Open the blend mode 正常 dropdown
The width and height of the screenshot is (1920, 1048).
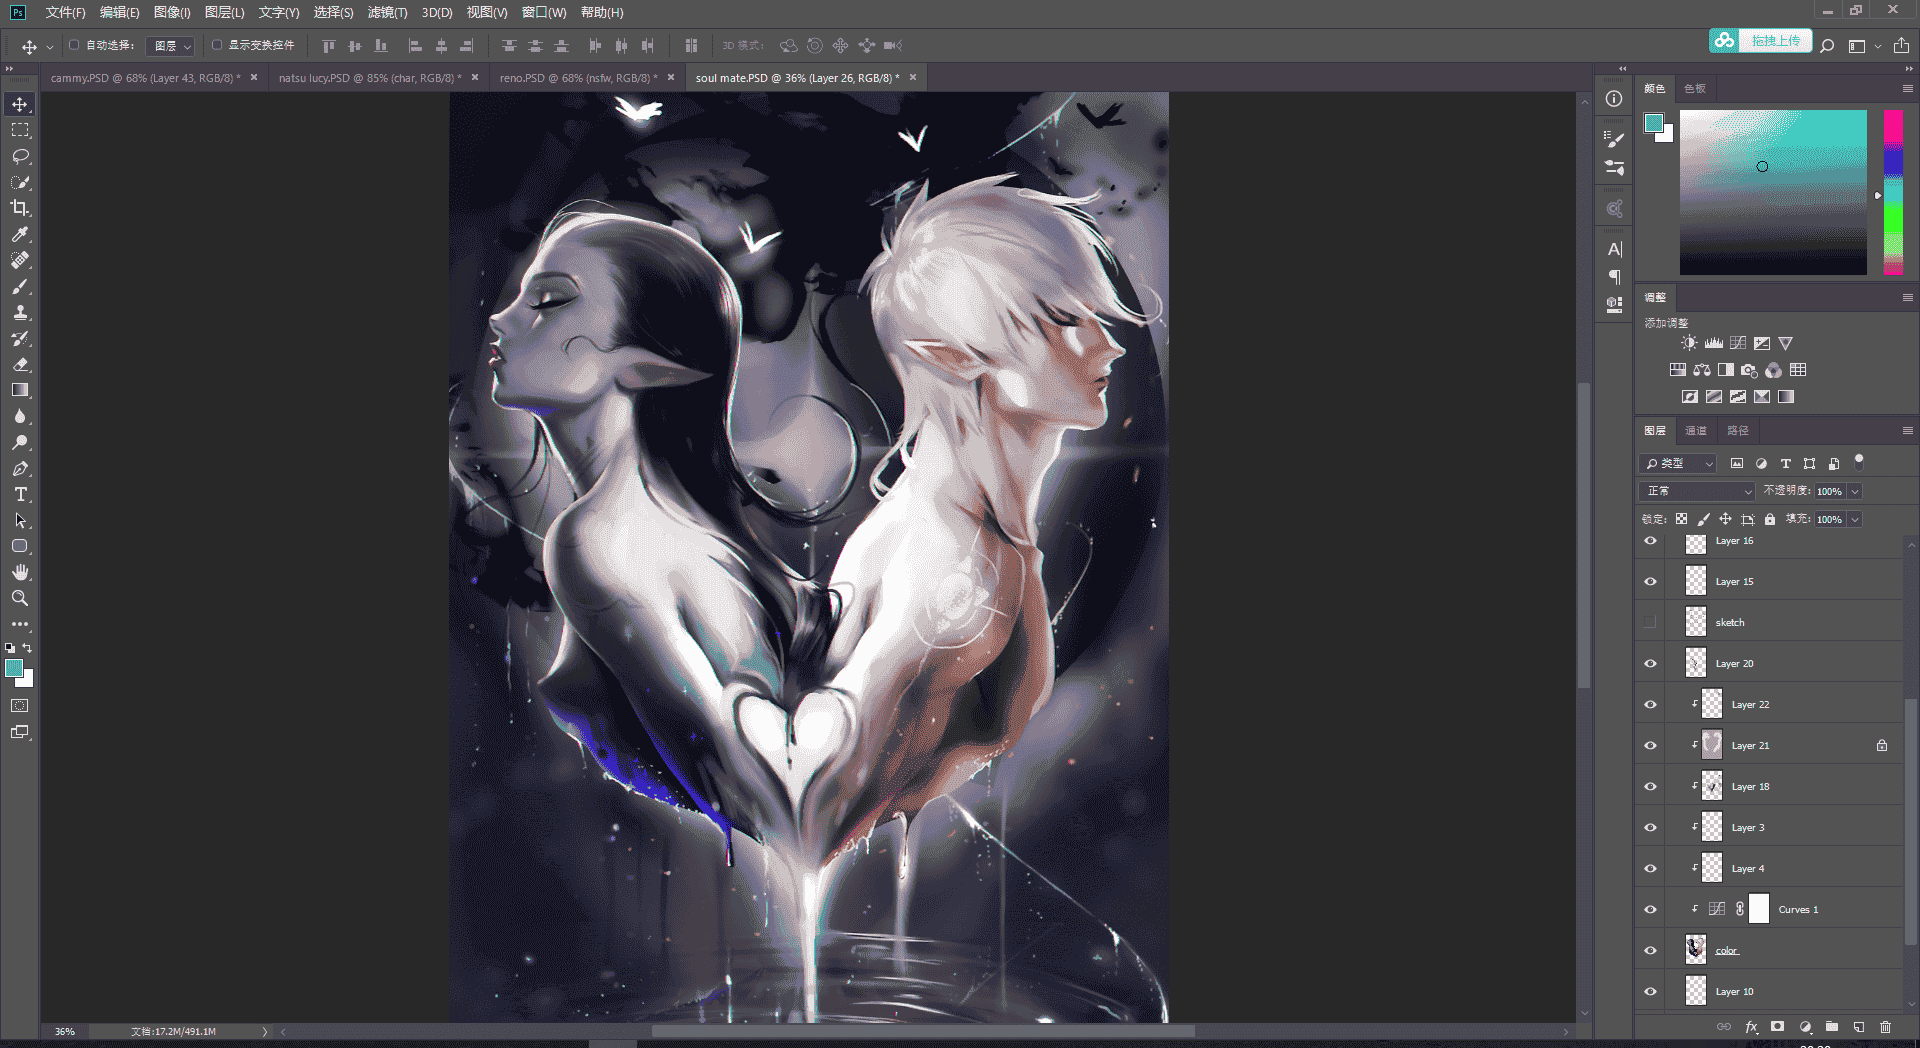coord(1697,491)
